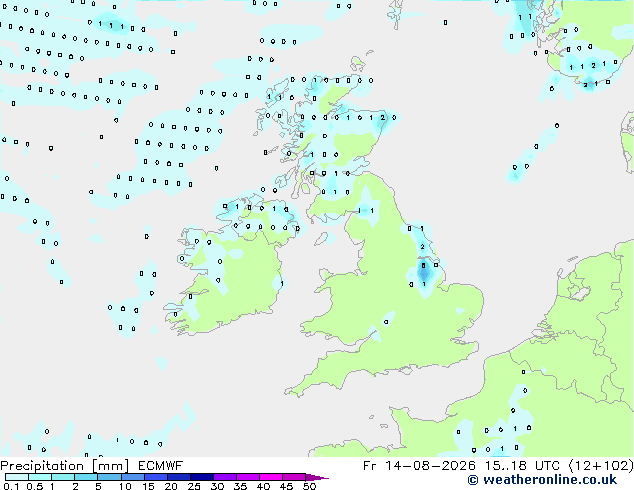Click the 20–25 mm dark blue swatch
Viewport: 634px width, 490px height.
[x=178, y=477]
